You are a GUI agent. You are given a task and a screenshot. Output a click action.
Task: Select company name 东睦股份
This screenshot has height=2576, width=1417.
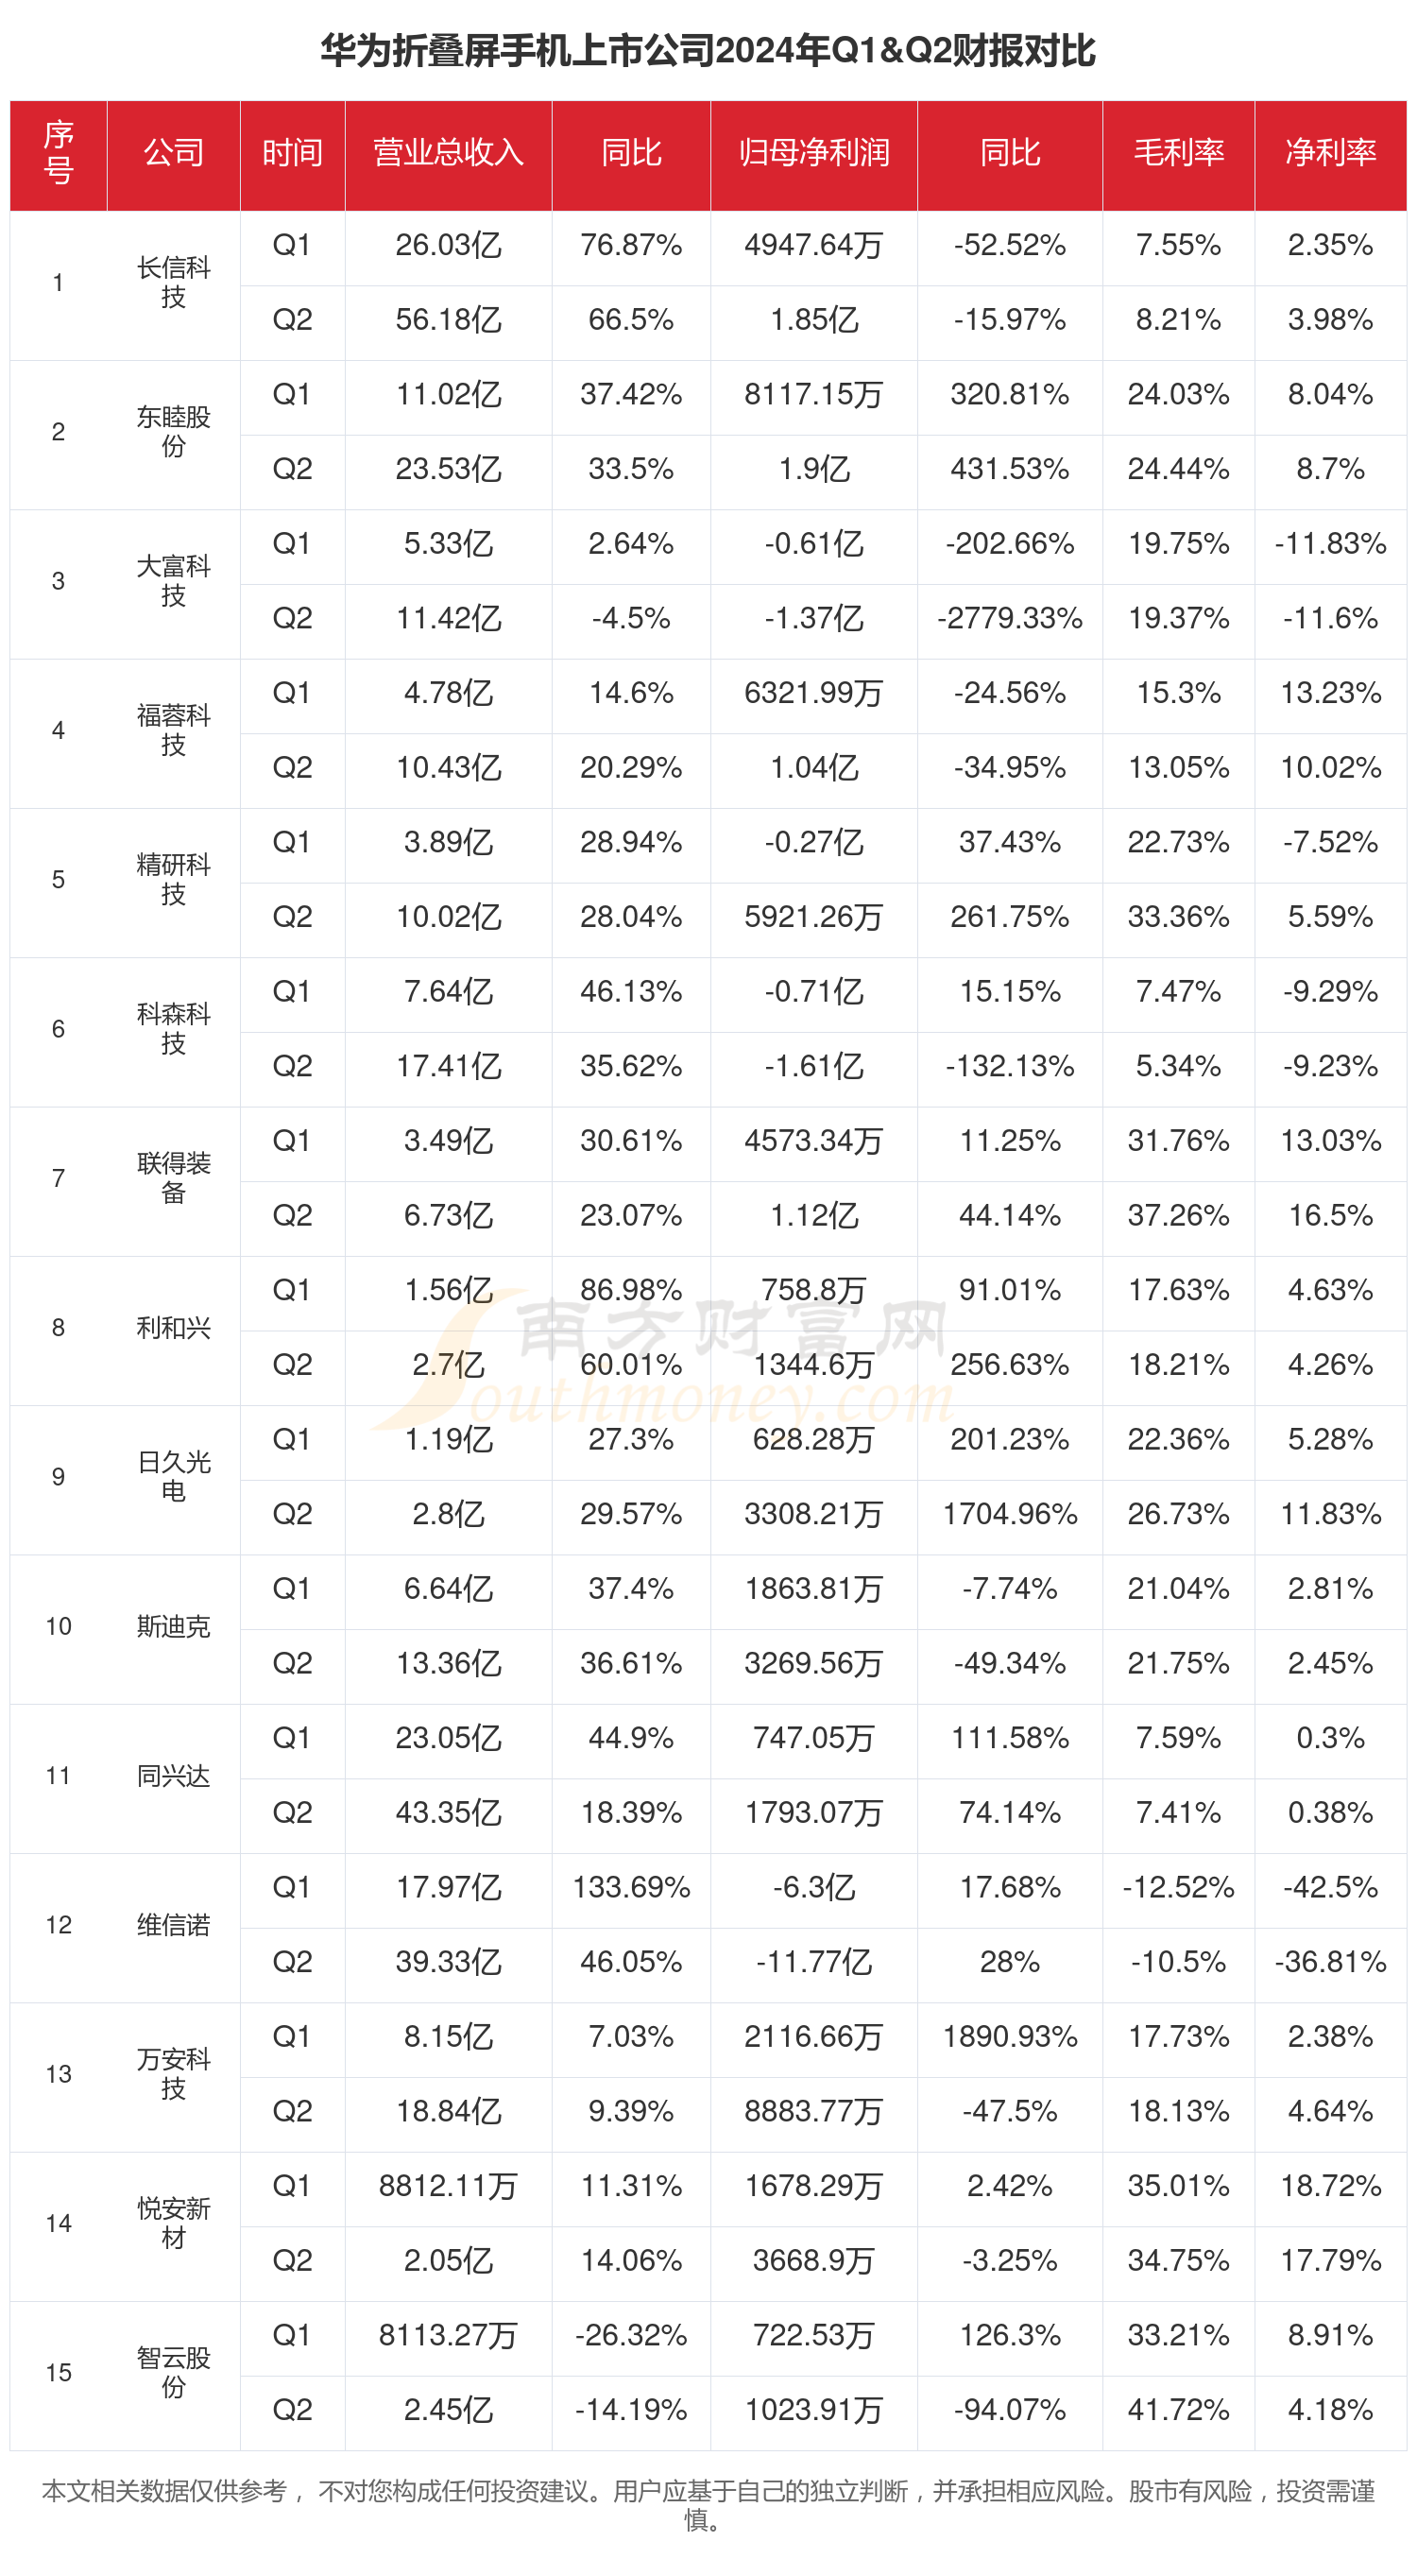tap(173, 432)
